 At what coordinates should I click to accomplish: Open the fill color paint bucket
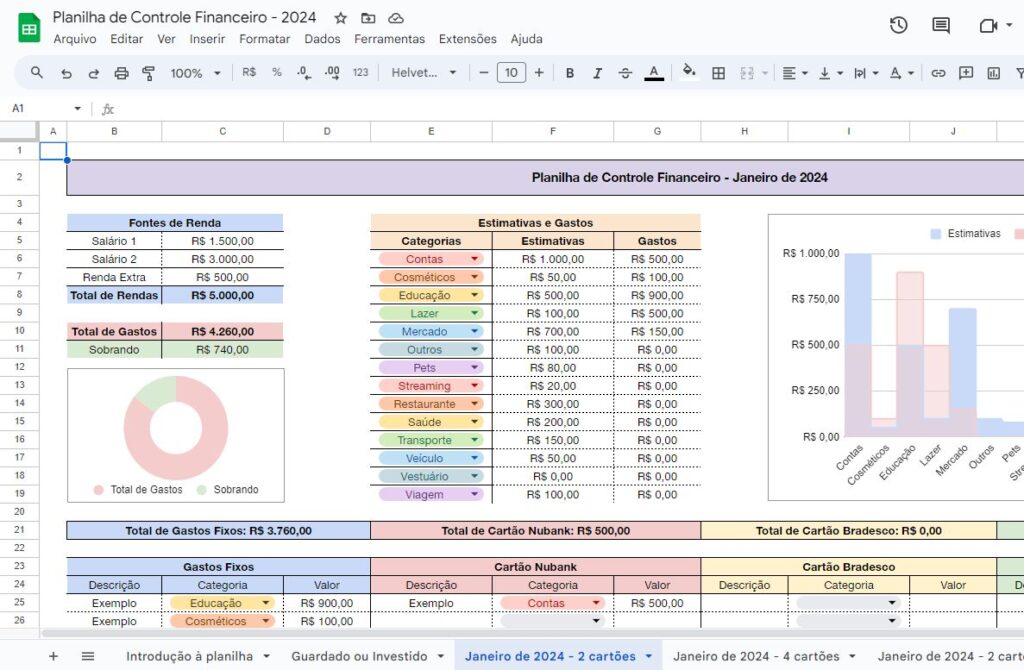click(688, 73)
